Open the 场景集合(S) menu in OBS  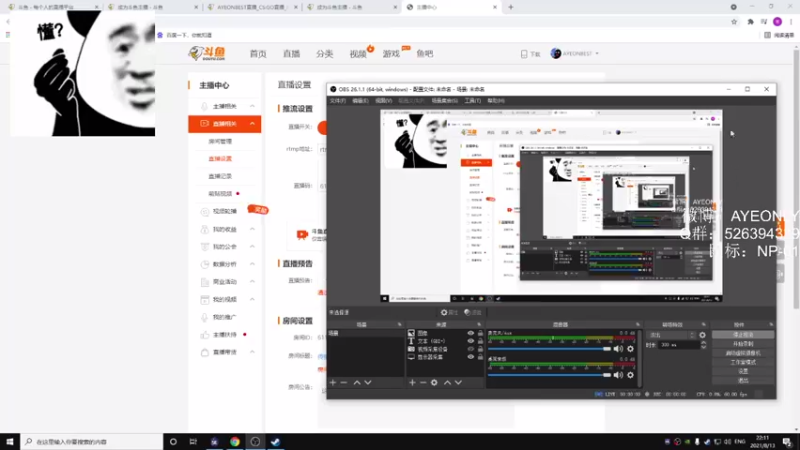pos(444,101)
